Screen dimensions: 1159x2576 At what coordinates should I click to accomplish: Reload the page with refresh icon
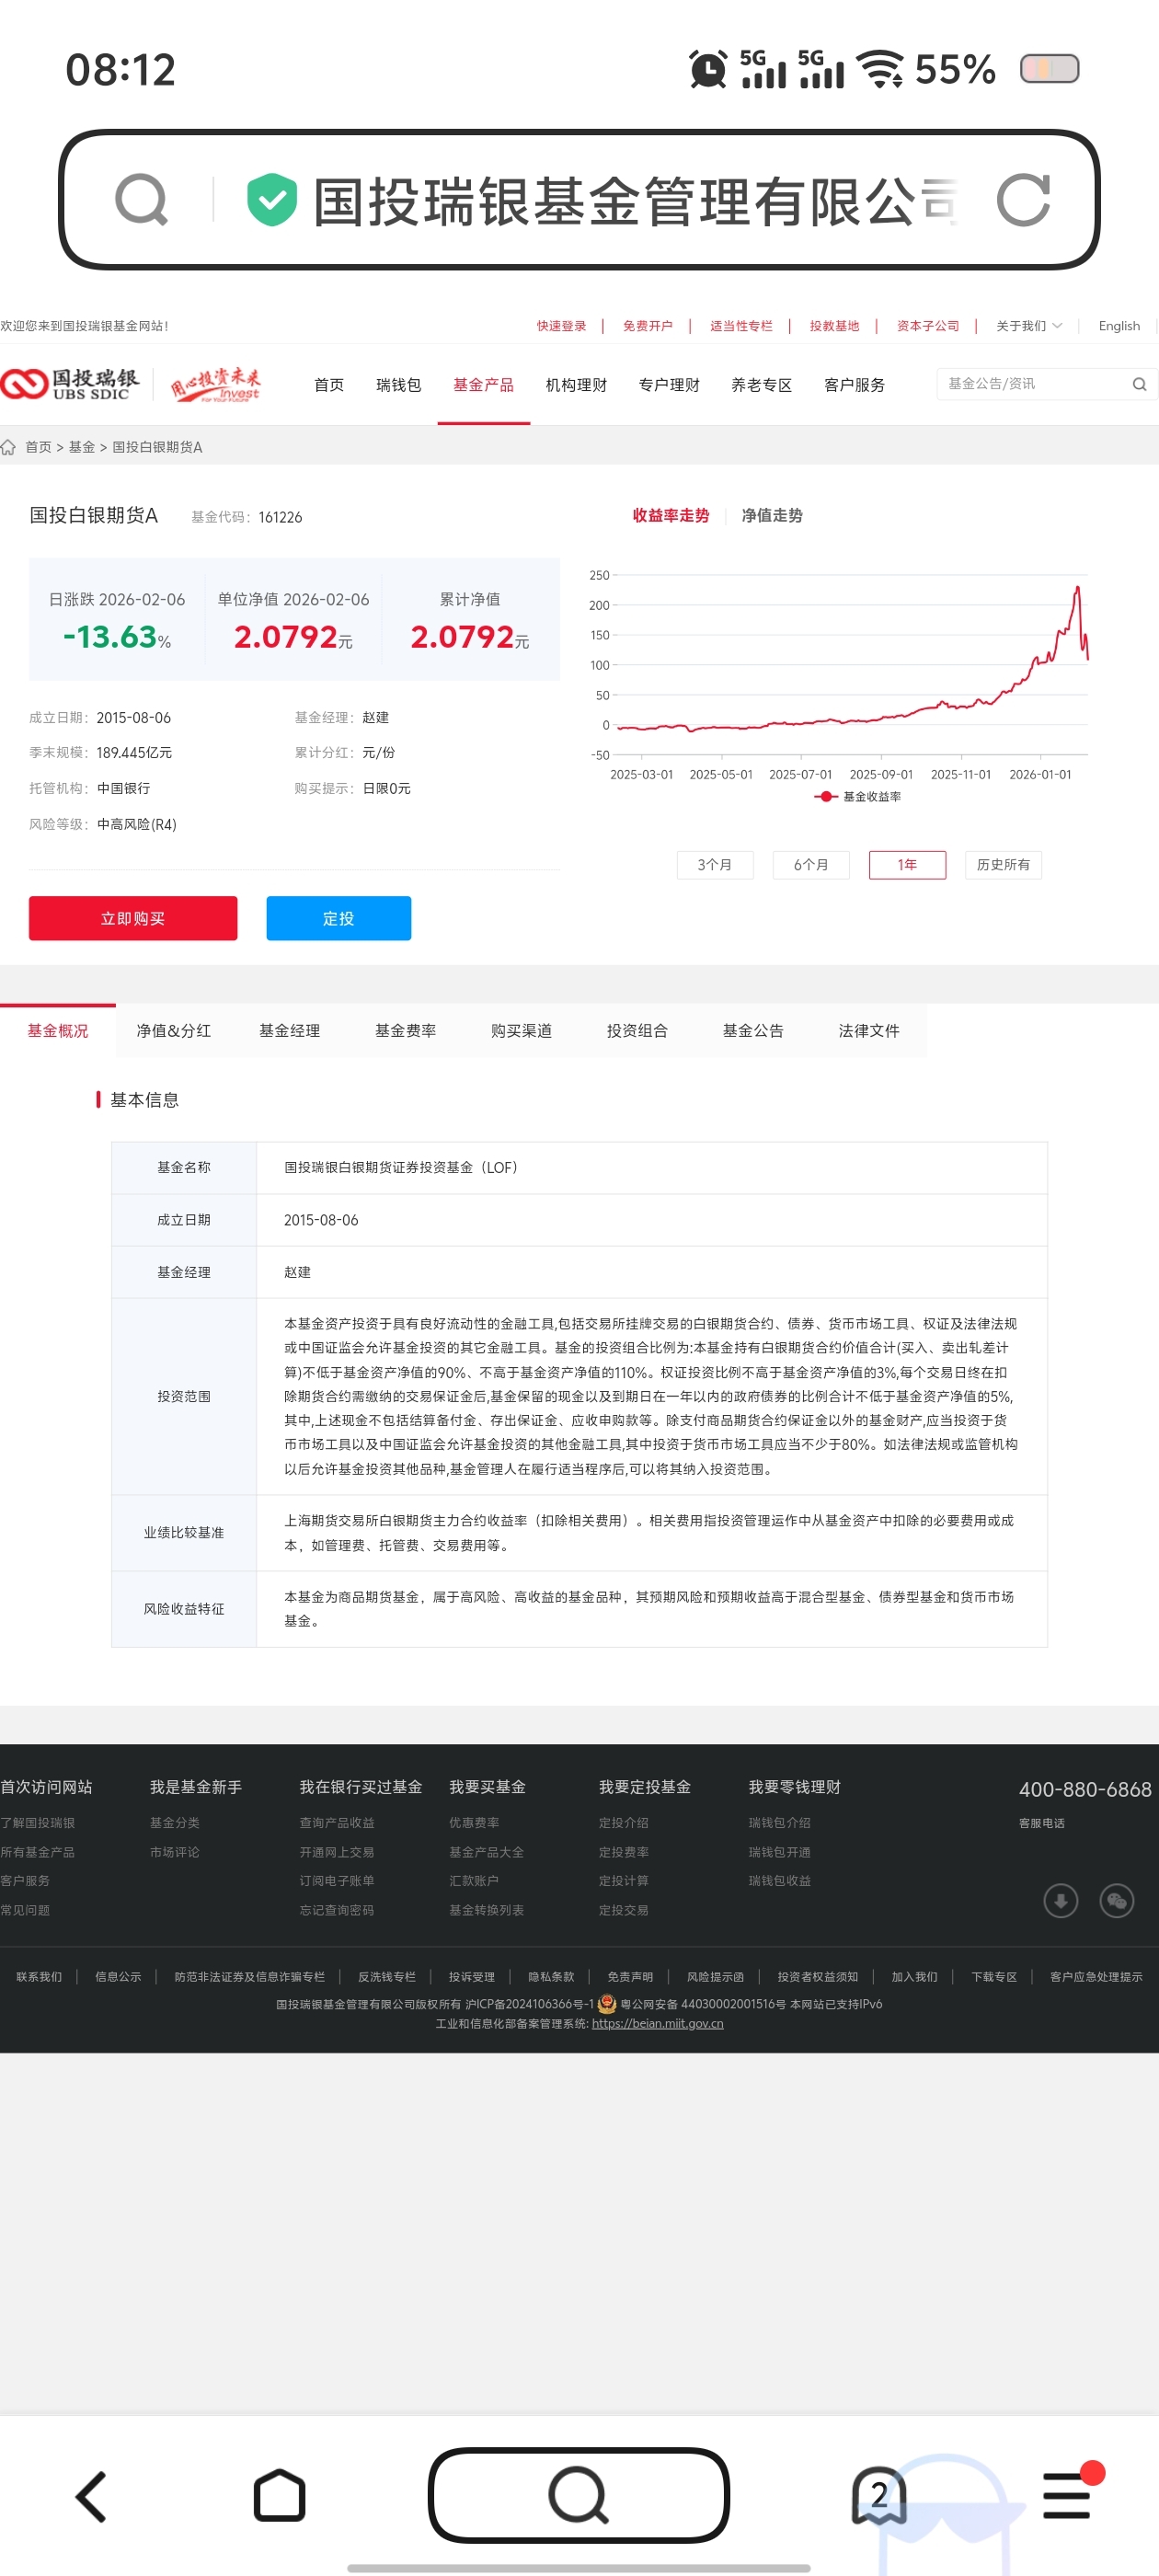(1023, 200)
